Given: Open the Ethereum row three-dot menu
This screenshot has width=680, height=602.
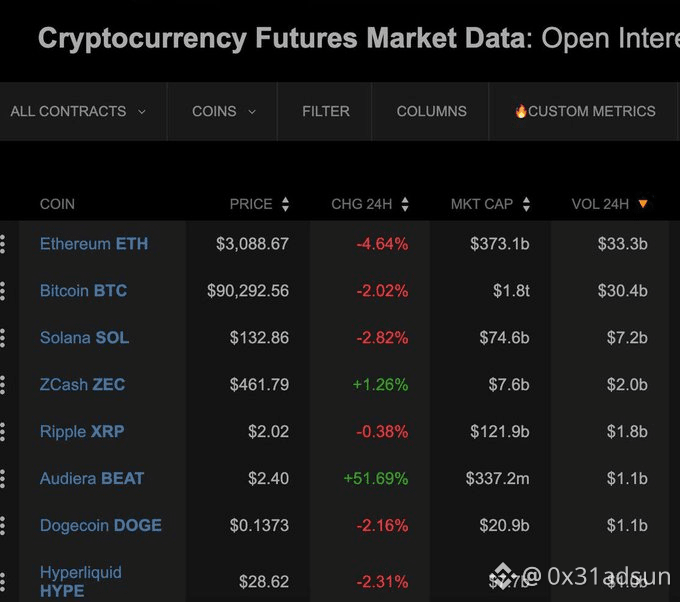Looking at the screenshot, I should [x=3, y=244].
